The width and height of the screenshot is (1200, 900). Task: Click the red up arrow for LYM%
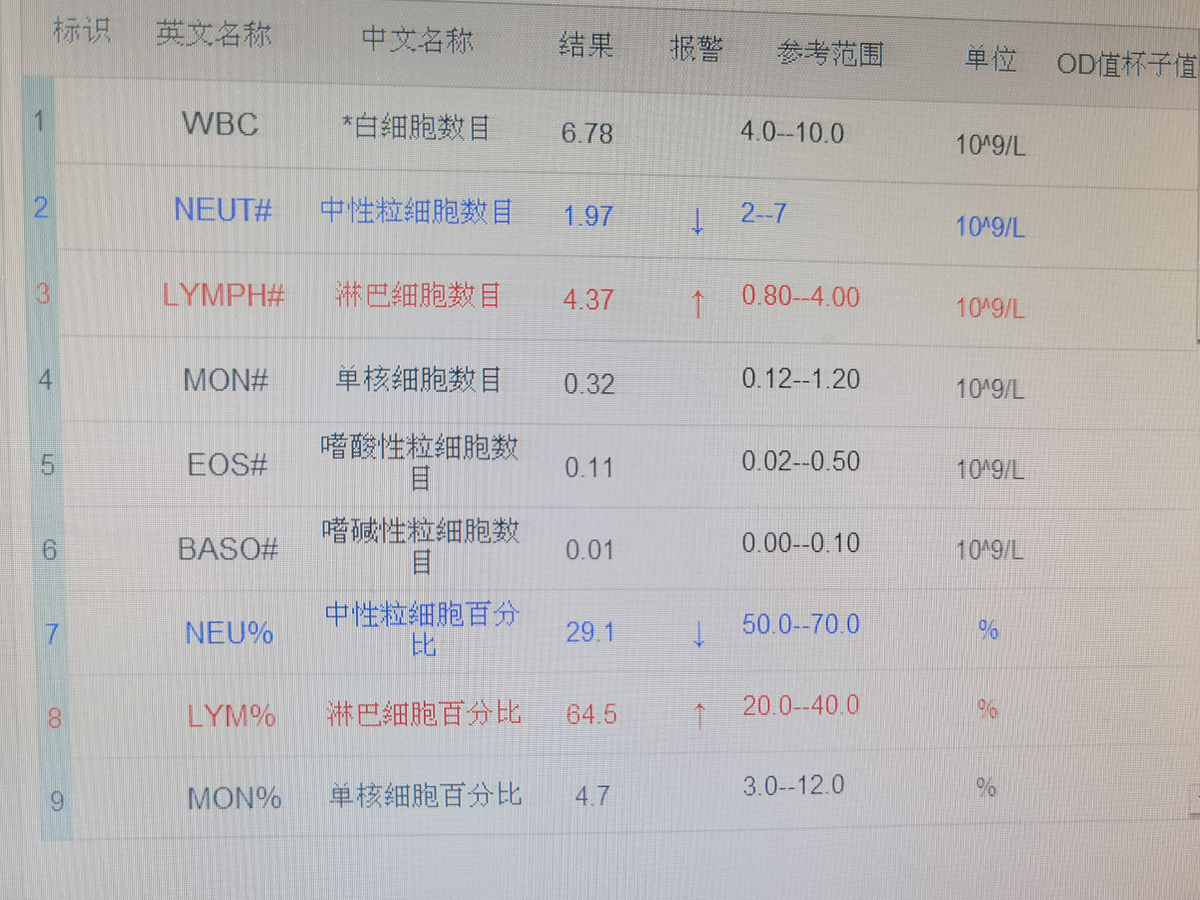coord(700,715)
